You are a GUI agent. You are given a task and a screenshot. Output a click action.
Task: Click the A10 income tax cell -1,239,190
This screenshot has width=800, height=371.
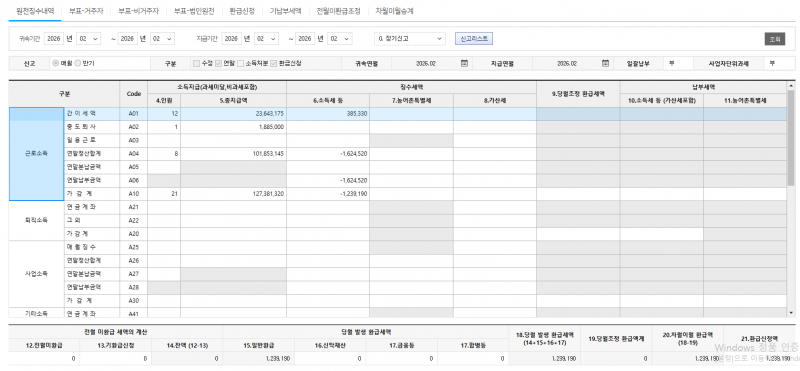[x=328, y=193]
